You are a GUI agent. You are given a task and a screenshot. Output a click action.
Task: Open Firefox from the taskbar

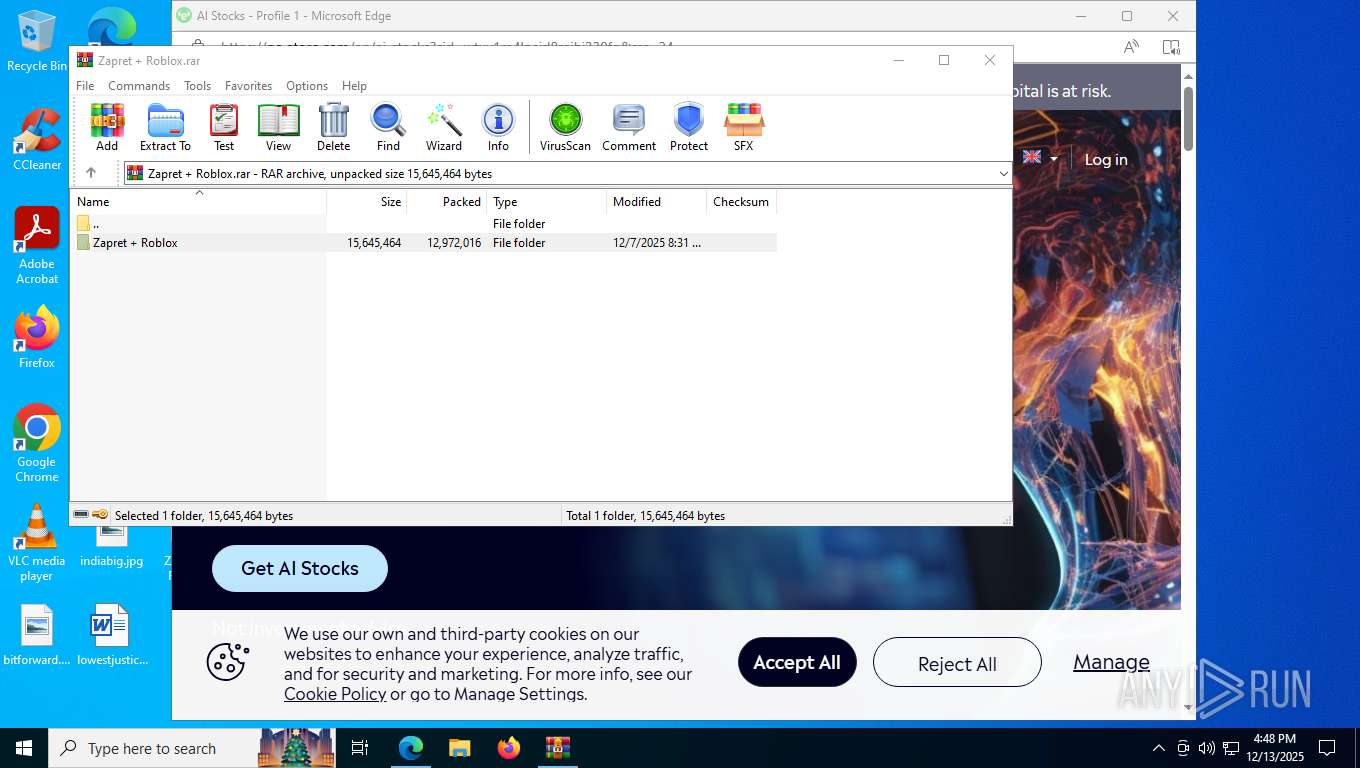tap(509, 748)
